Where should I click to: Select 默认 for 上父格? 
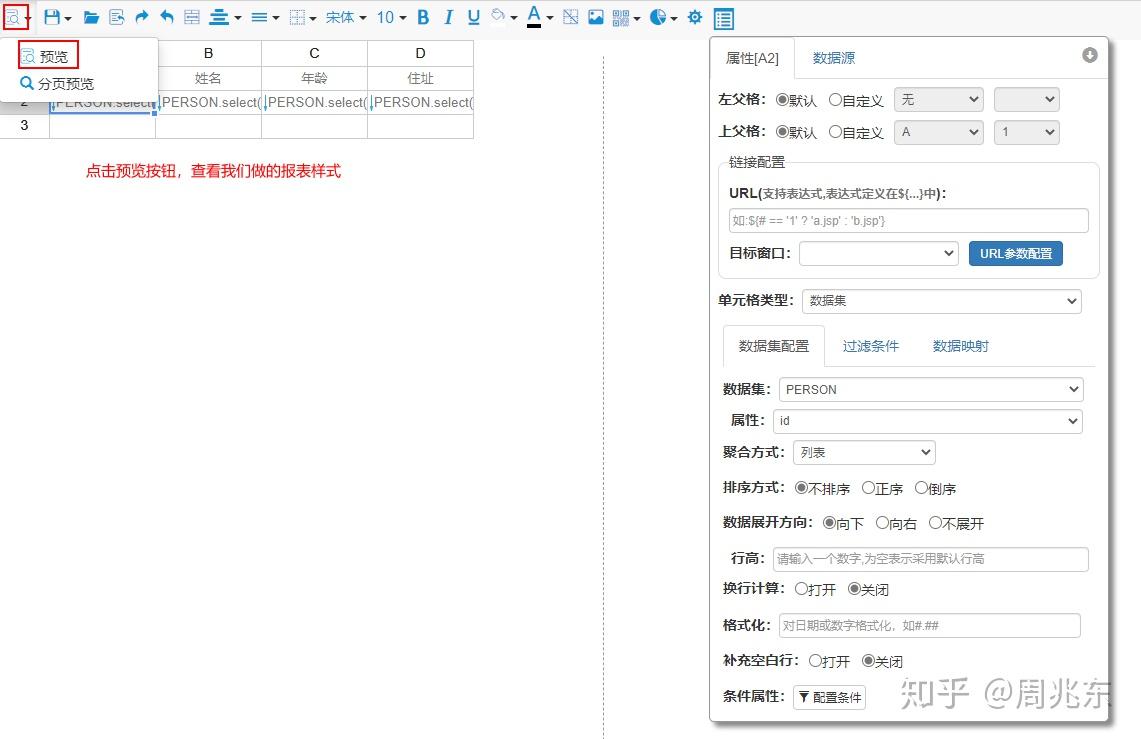point(782,132)
